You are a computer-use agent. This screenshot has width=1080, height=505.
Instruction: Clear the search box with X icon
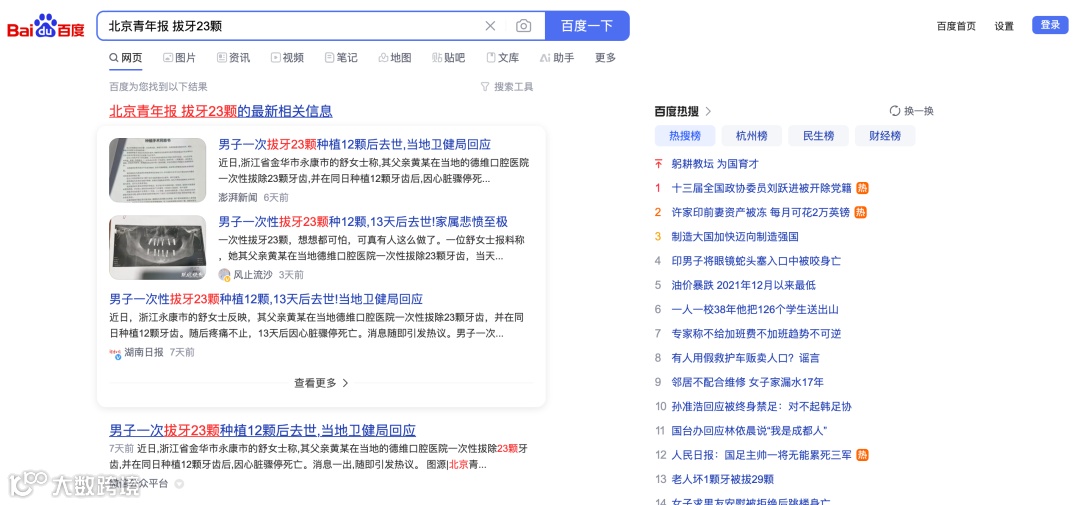[x=490, y=26]
